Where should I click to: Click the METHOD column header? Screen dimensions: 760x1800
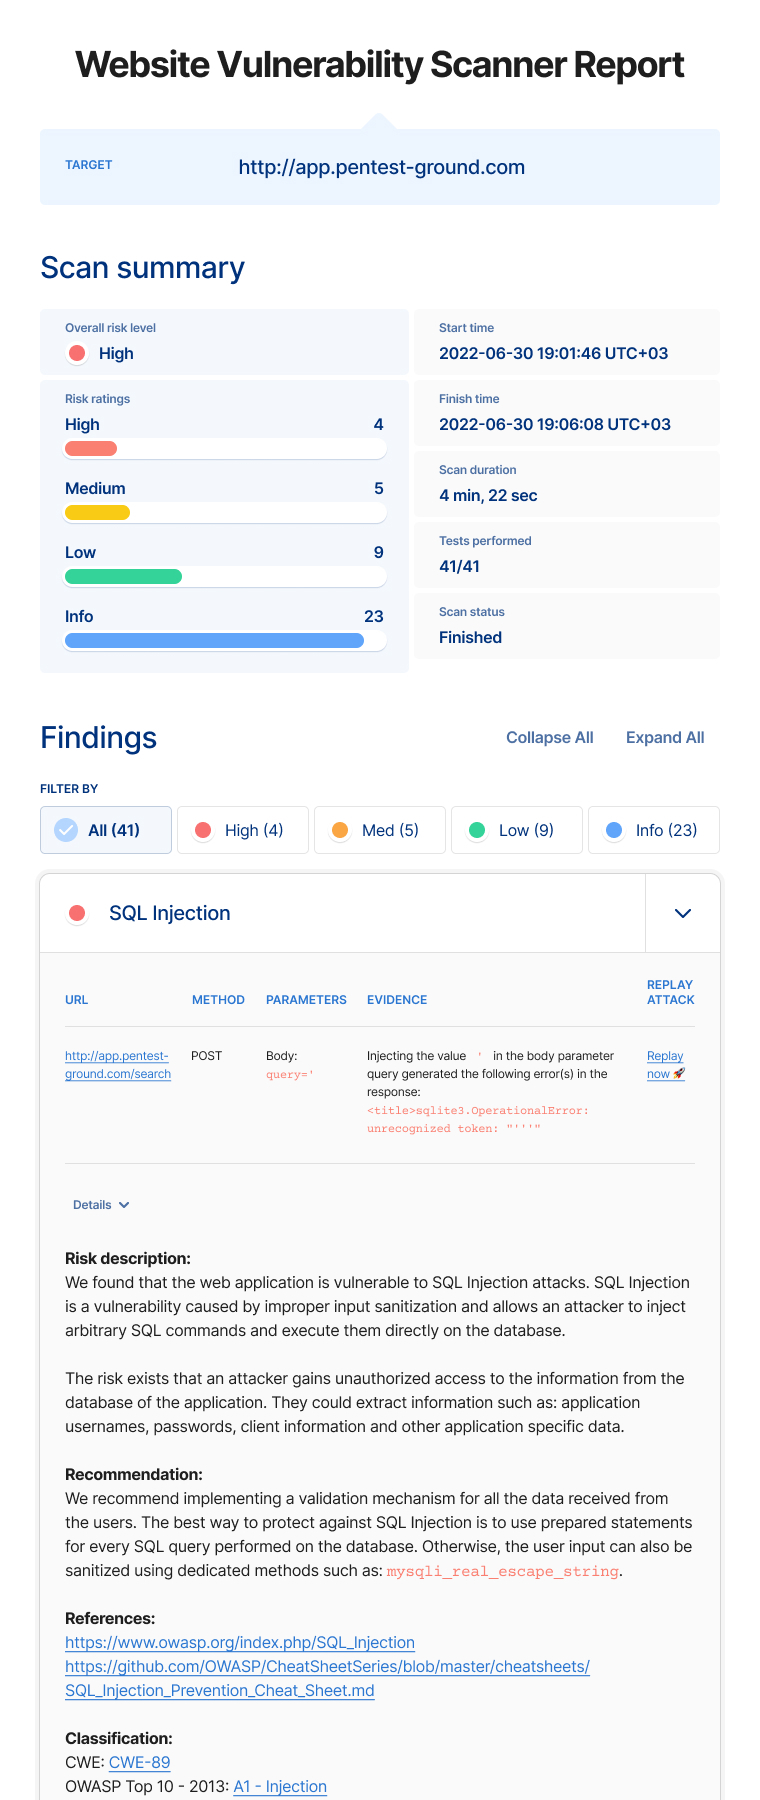[218, 1000]
